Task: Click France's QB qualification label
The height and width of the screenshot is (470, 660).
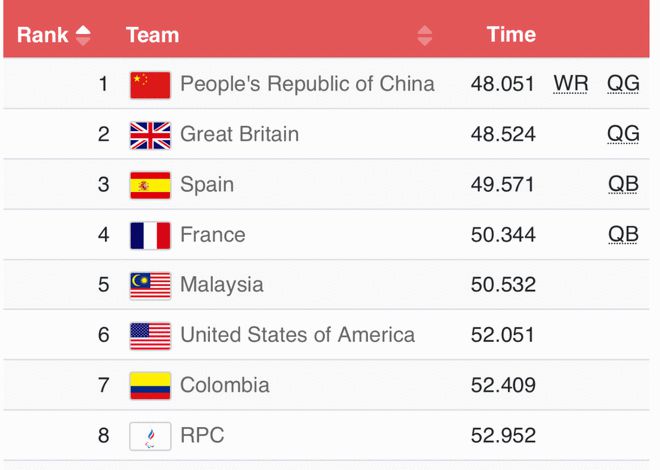Action: coord(623,234)
